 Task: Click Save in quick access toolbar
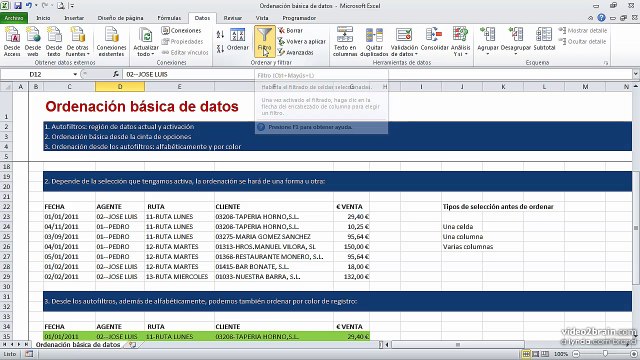click(x=18, y=6)
